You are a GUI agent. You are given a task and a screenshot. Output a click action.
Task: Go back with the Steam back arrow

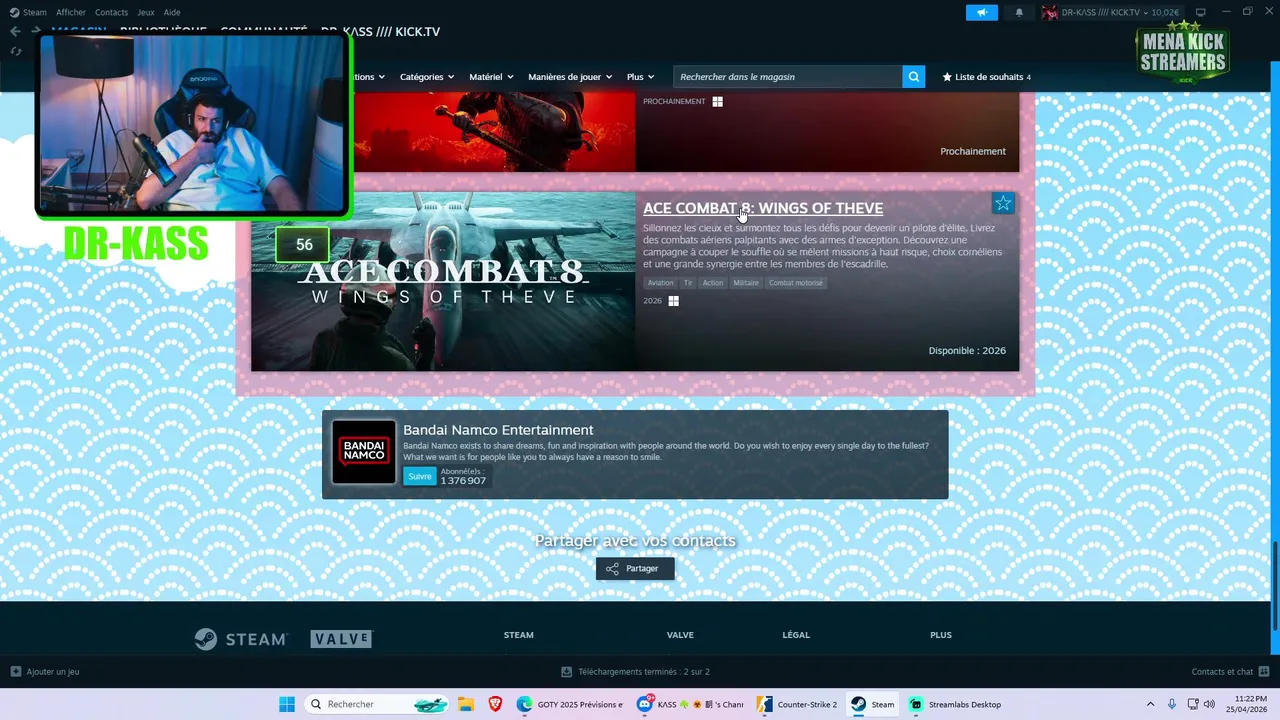coord(15,31)
